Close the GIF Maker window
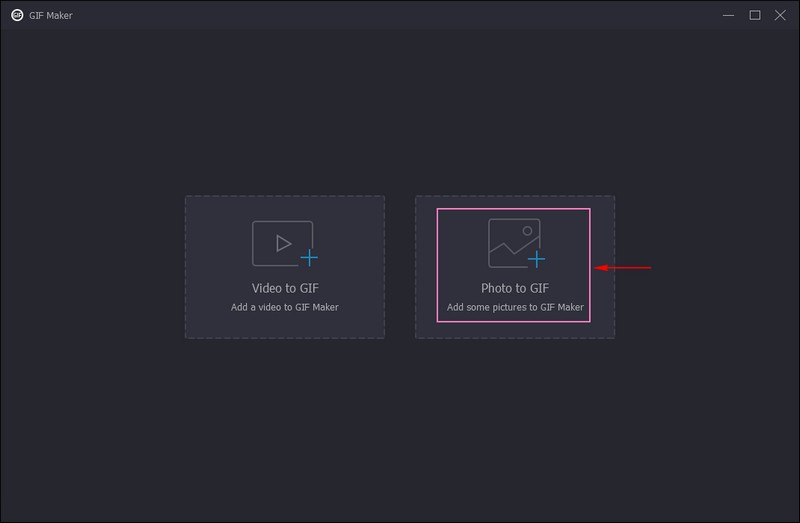The image size is (800, 523). (x=781, y=15)
